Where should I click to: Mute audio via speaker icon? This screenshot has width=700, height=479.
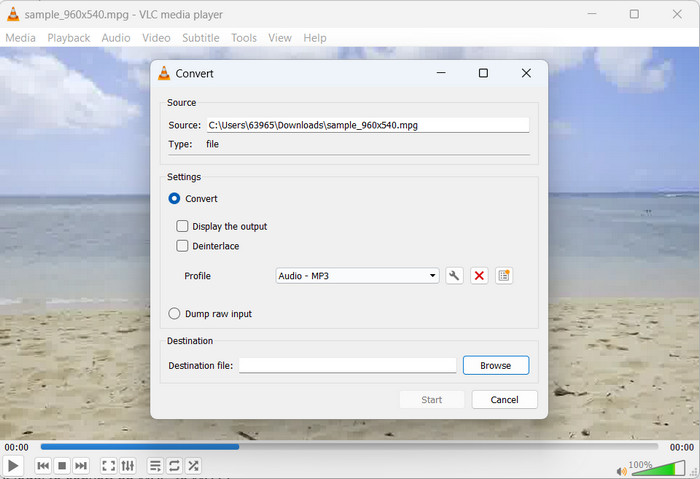pyautogui.click(x=622, y=470)
